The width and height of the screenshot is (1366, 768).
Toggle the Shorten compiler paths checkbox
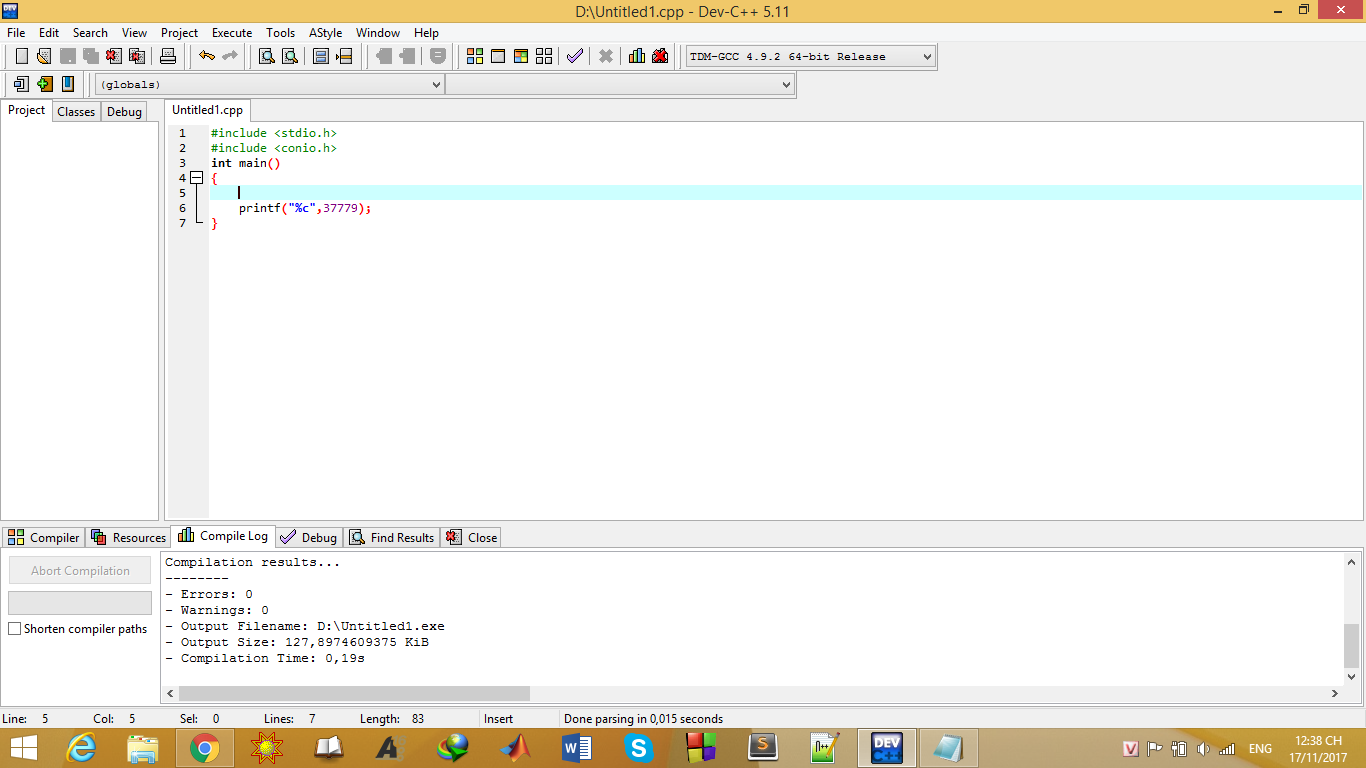(15, 629)
